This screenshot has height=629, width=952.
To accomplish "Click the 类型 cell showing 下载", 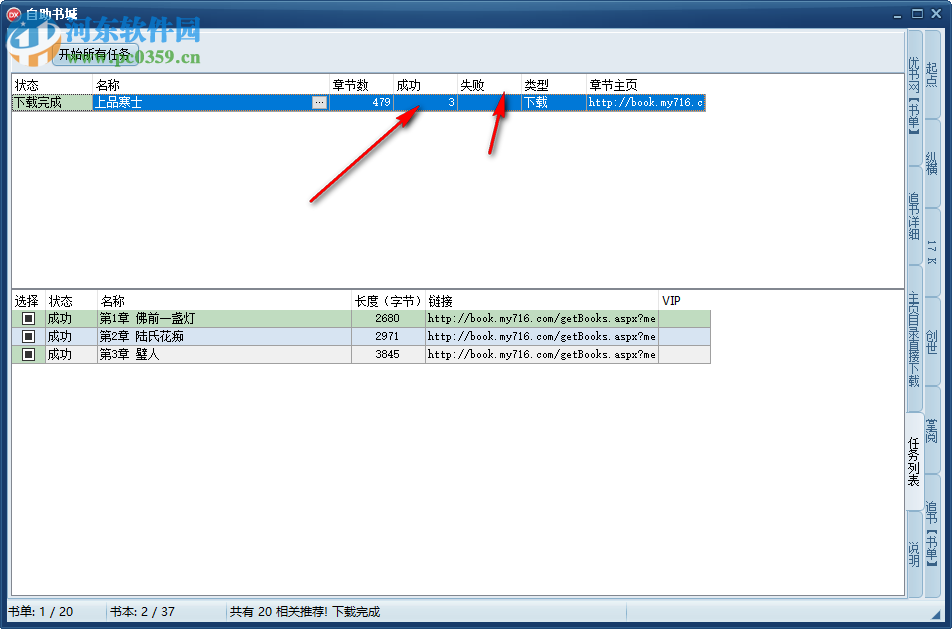I will point(554,103).
